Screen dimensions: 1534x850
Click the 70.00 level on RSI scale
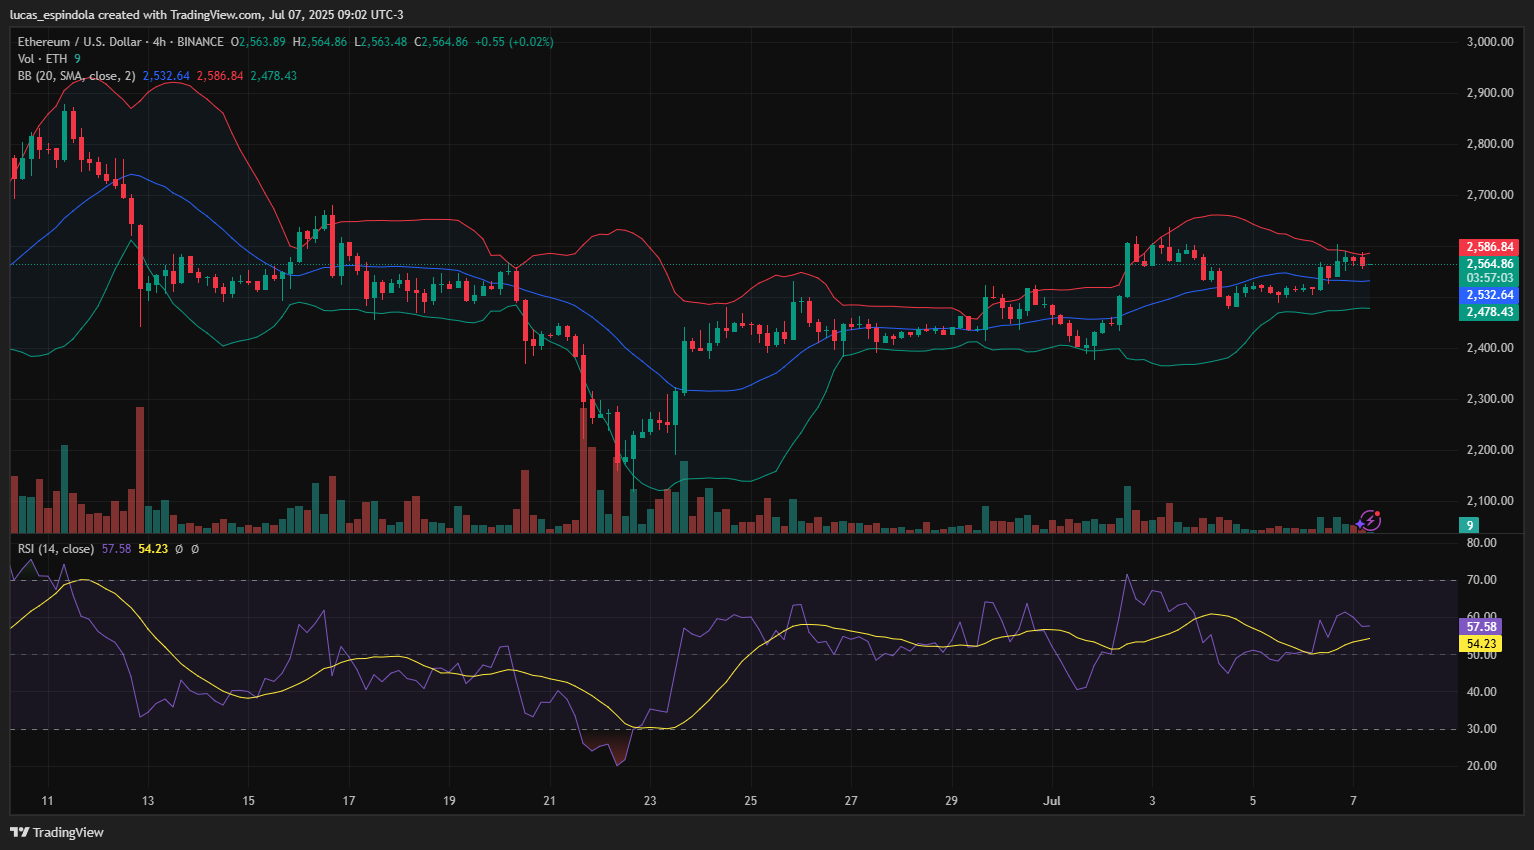1482,580
